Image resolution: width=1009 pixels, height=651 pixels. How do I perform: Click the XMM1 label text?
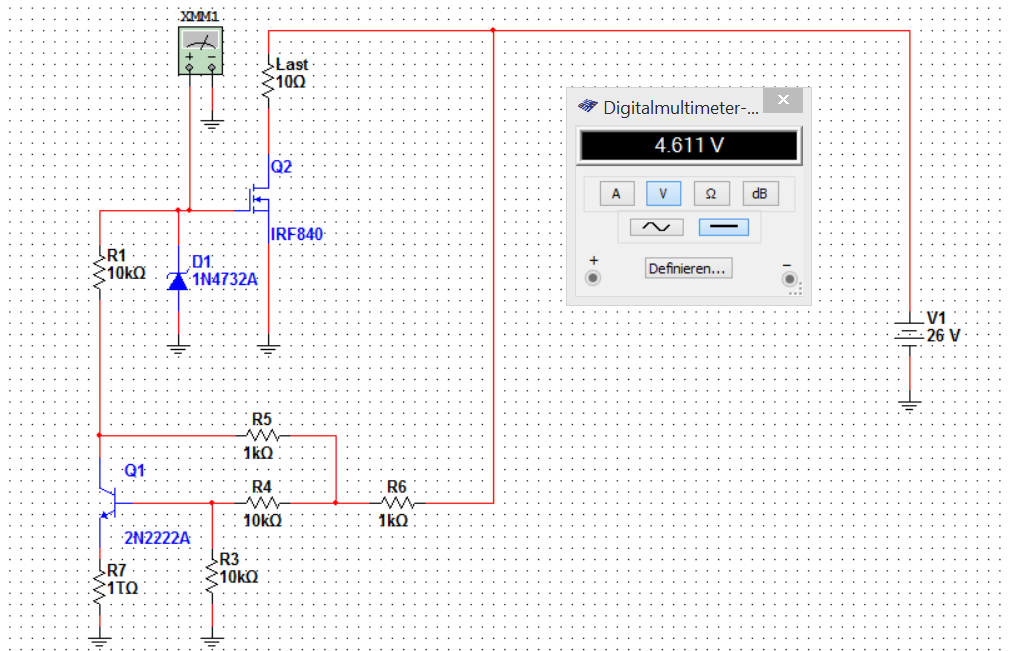pyautogui.click(x=199, y=16)
